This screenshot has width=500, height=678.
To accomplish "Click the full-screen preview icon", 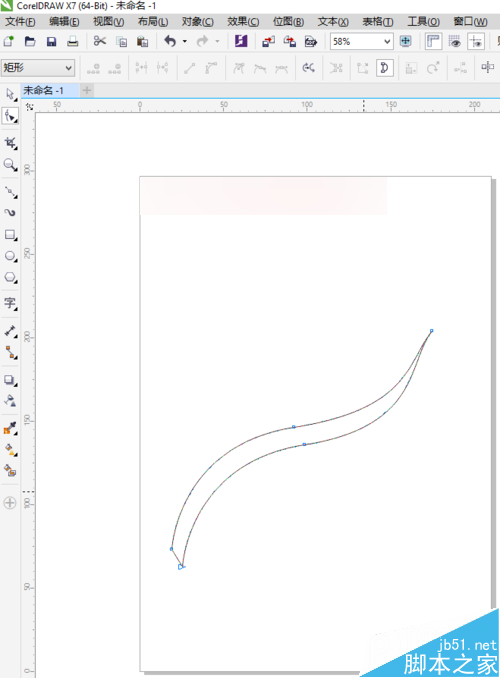I will click(x=405, y=42).
